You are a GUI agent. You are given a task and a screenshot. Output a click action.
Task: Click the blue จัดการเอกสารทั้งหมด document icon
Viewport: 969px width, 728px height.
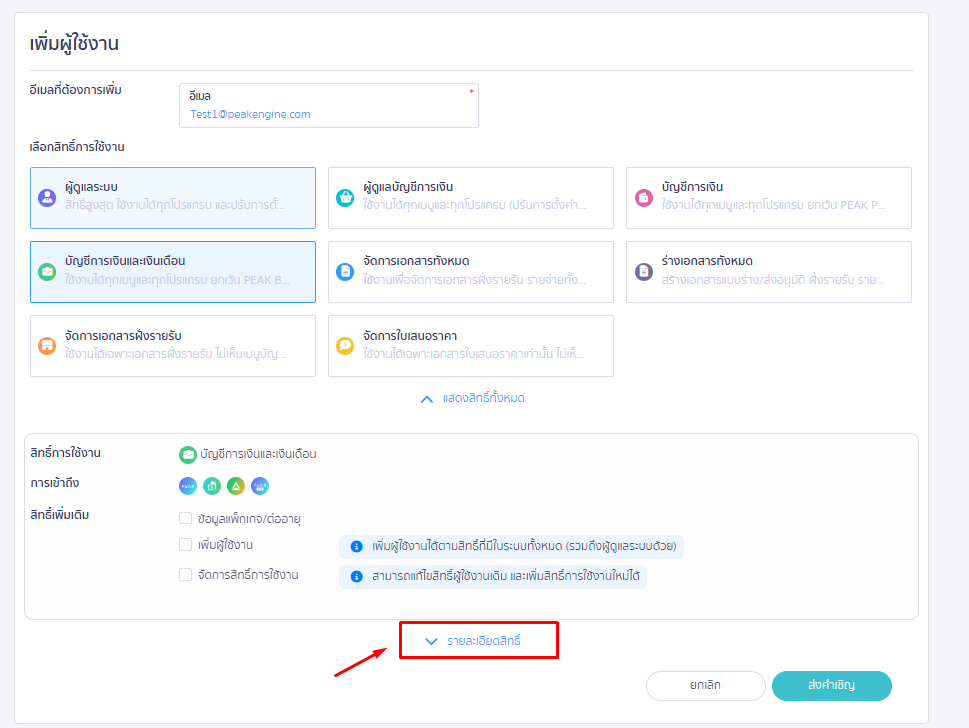click(x=344, y=271)
